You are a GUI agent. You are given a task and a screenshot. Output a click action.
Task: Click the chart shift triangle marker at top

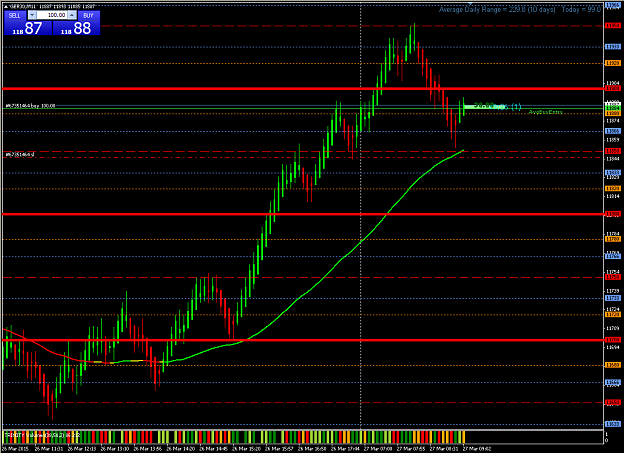(470, 4)
